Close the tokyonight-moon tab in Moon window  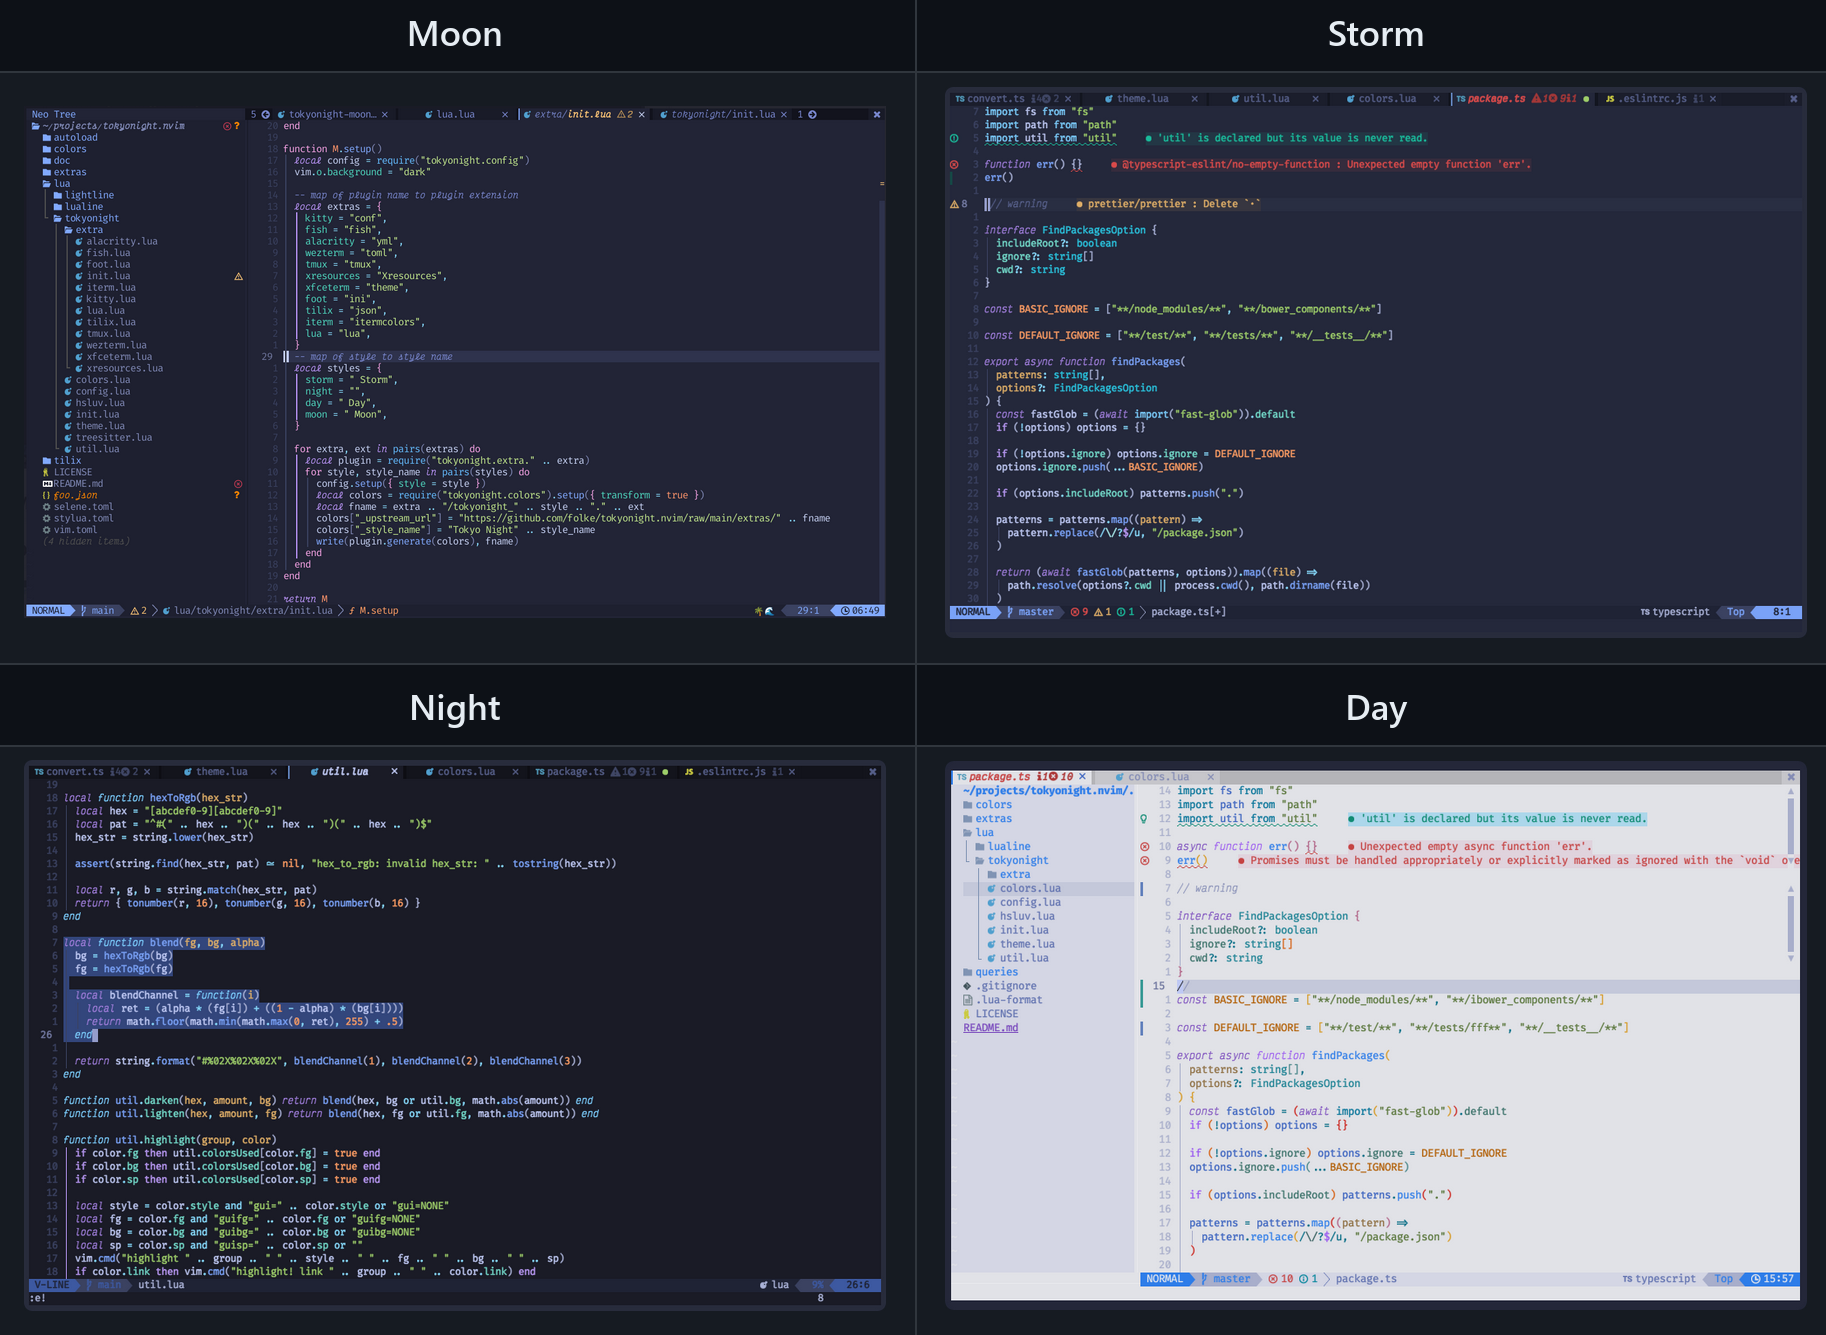[x=385, y=114]
